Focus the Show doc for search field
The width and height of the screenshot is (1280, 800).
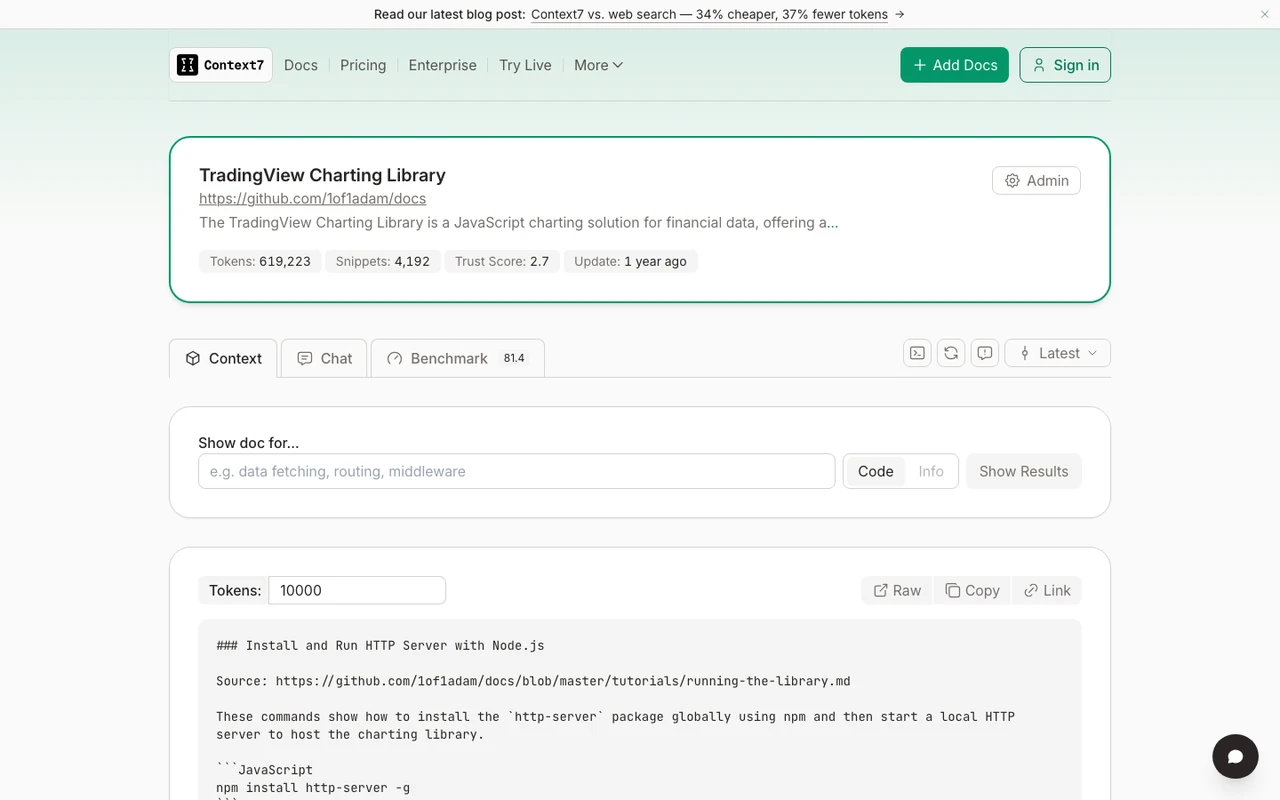[x=516, y=471]
